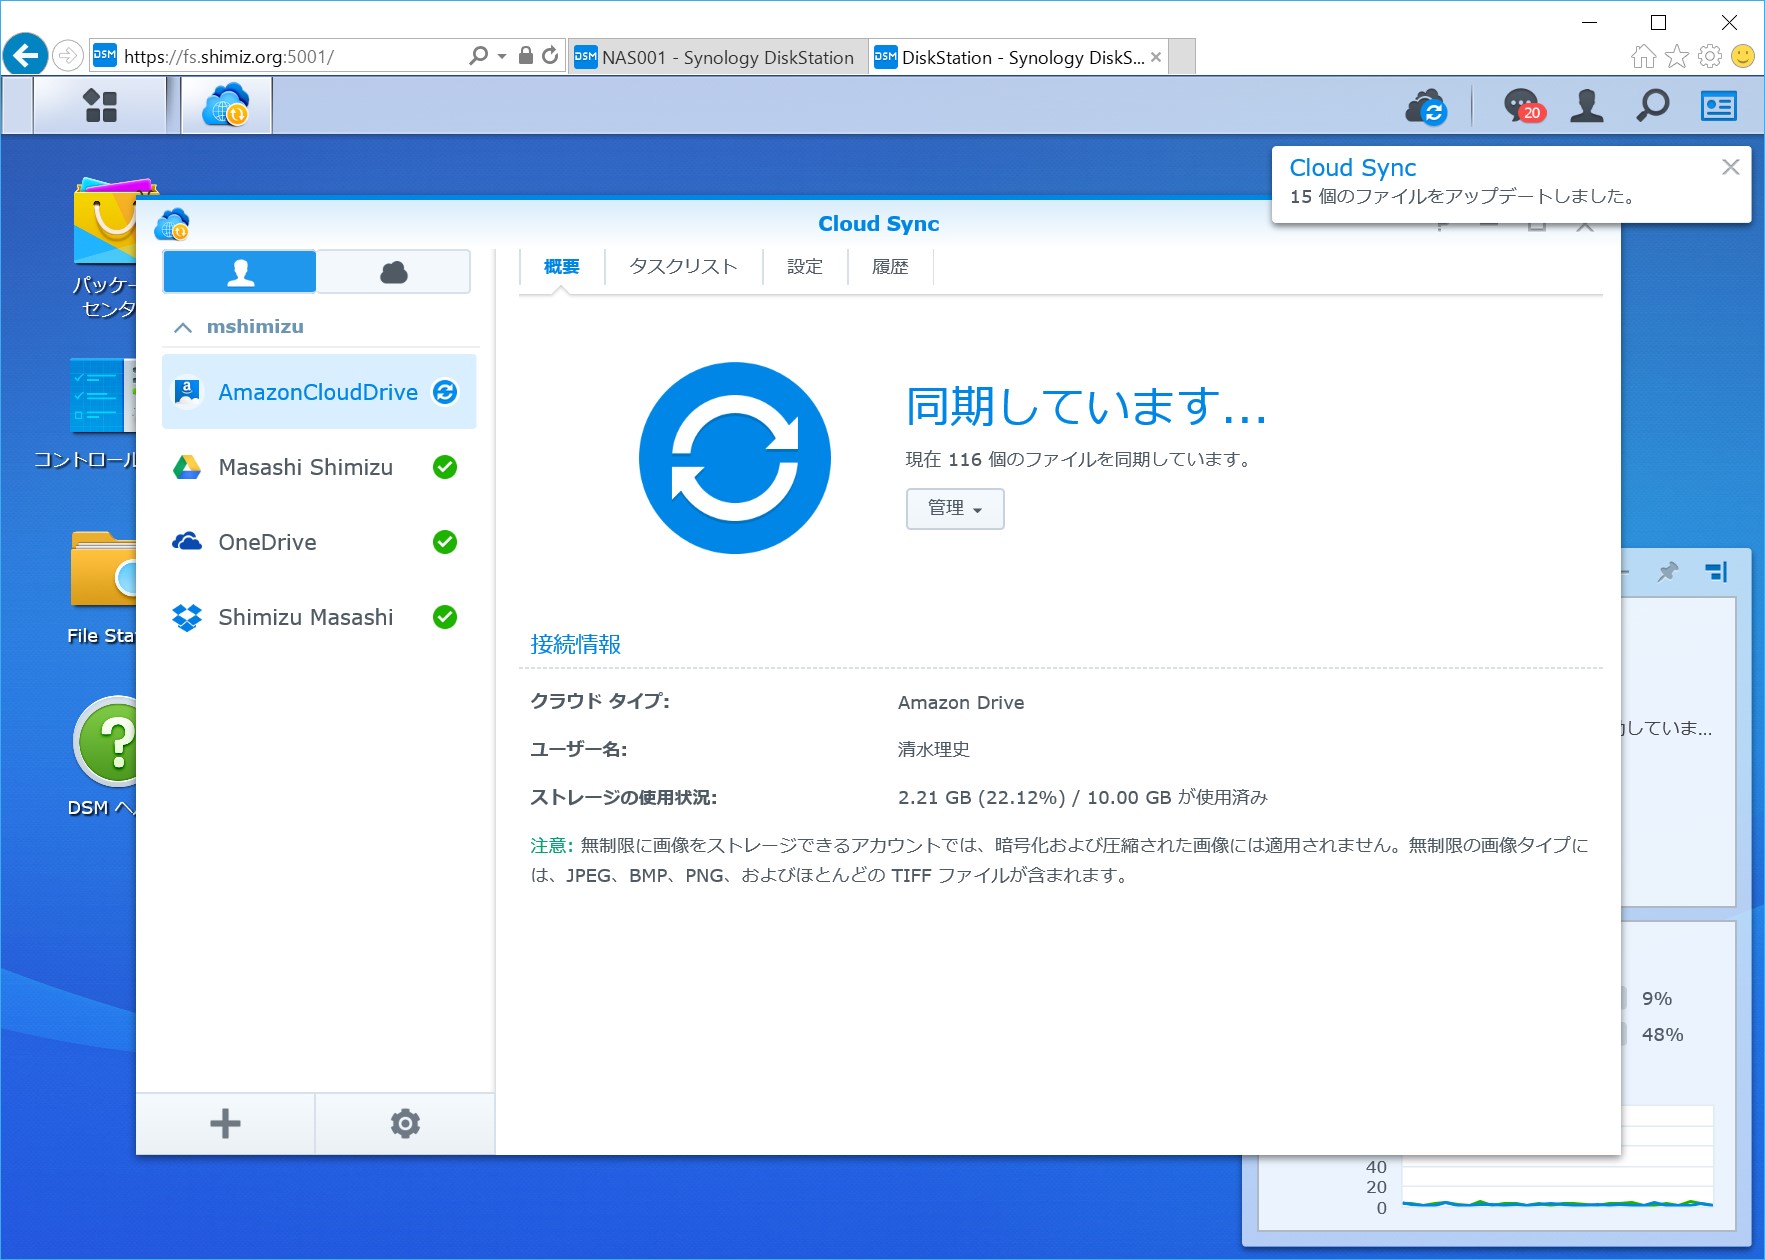Open the notifications panel
Image resolution: width=1765 pixels, height=1260 pixels.
(1519, 104)
